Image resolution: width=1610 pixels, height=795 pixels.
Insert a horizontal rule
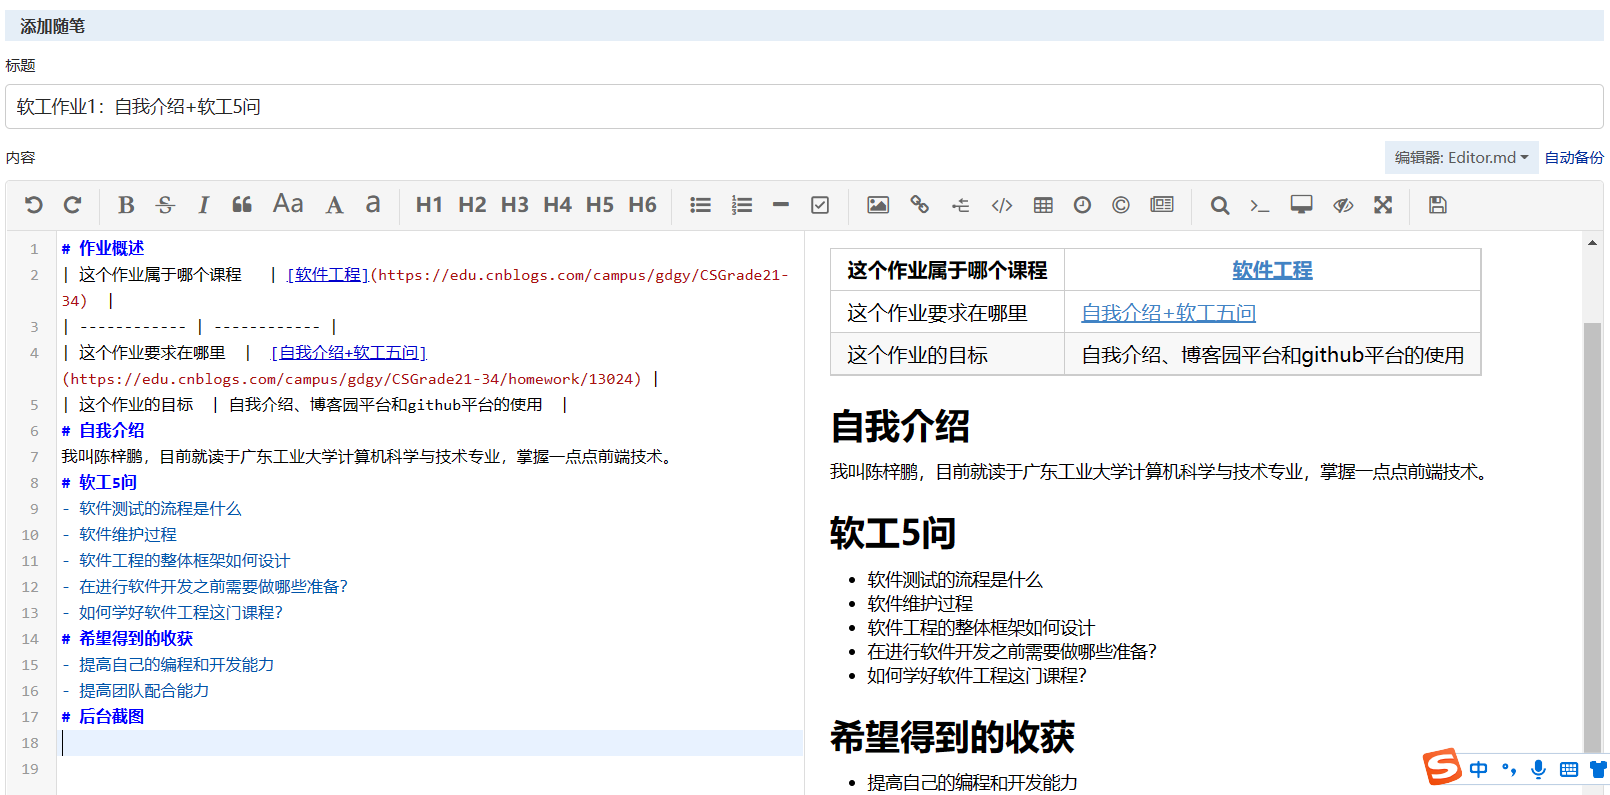tap(781, 205)
